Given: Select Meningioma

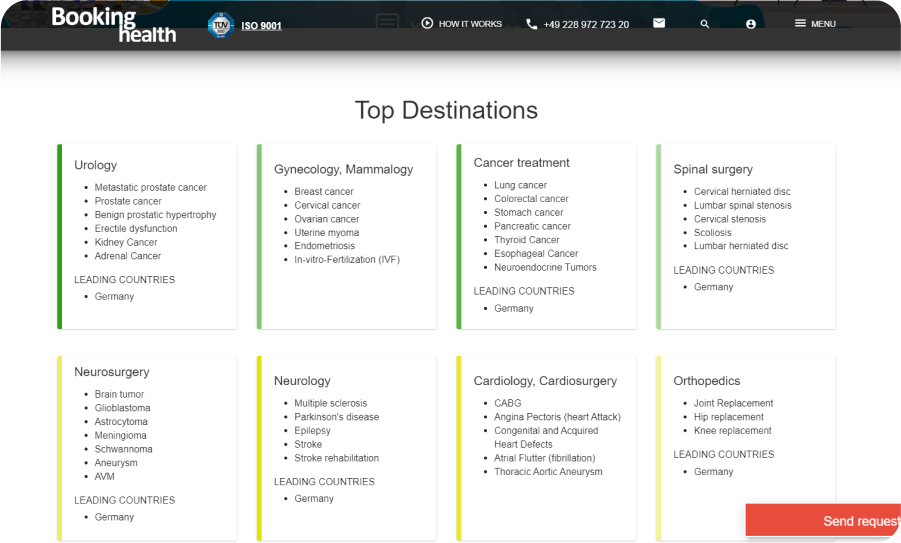Looking at the screenshot, I should click(x=121, y=436).
